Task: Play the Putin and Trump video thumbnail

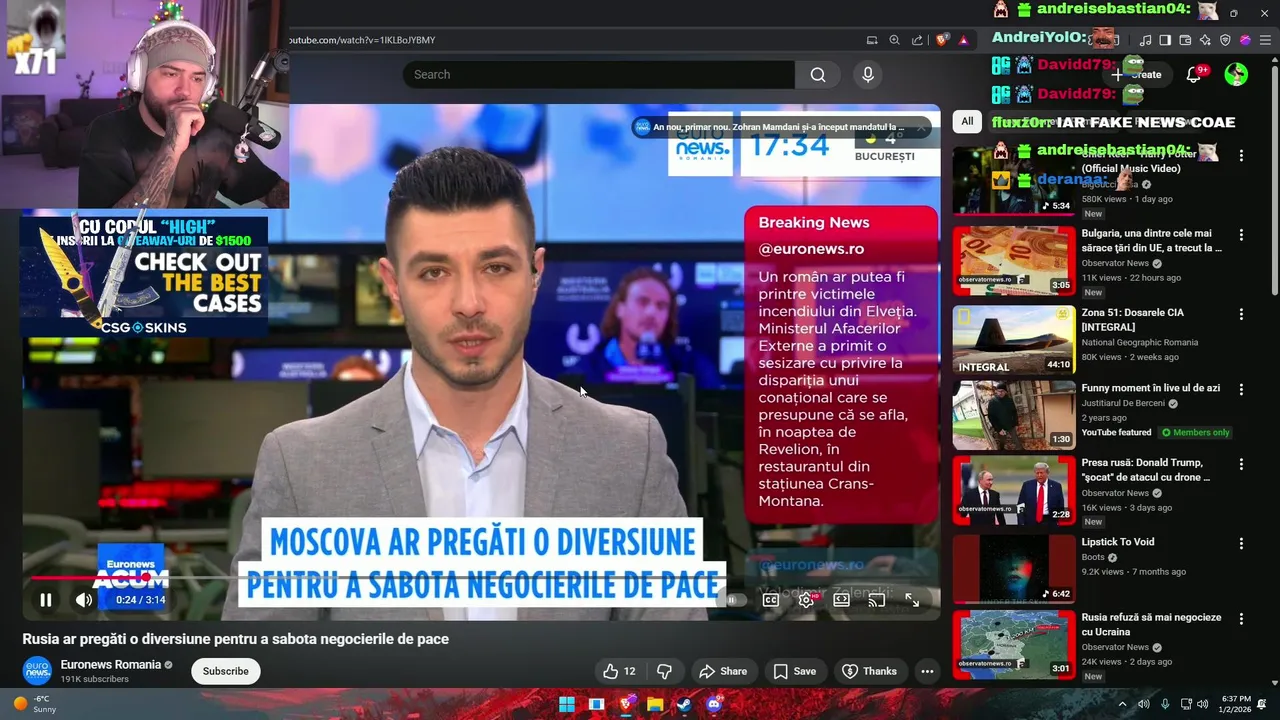Action: [1013, 490]
